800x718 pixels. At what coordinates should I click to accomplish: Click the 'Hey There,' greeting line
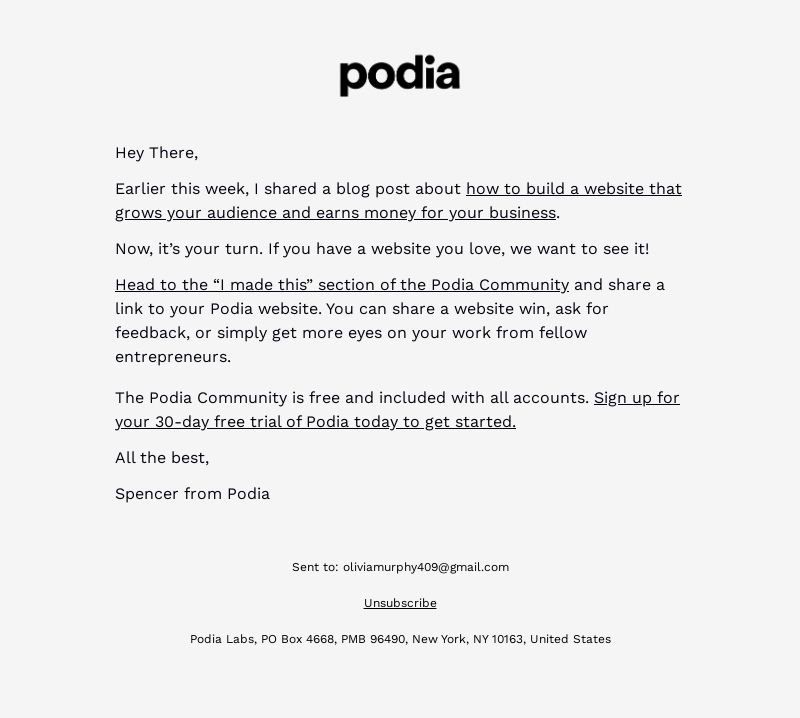pyautogui.click(x=157, y=153)
